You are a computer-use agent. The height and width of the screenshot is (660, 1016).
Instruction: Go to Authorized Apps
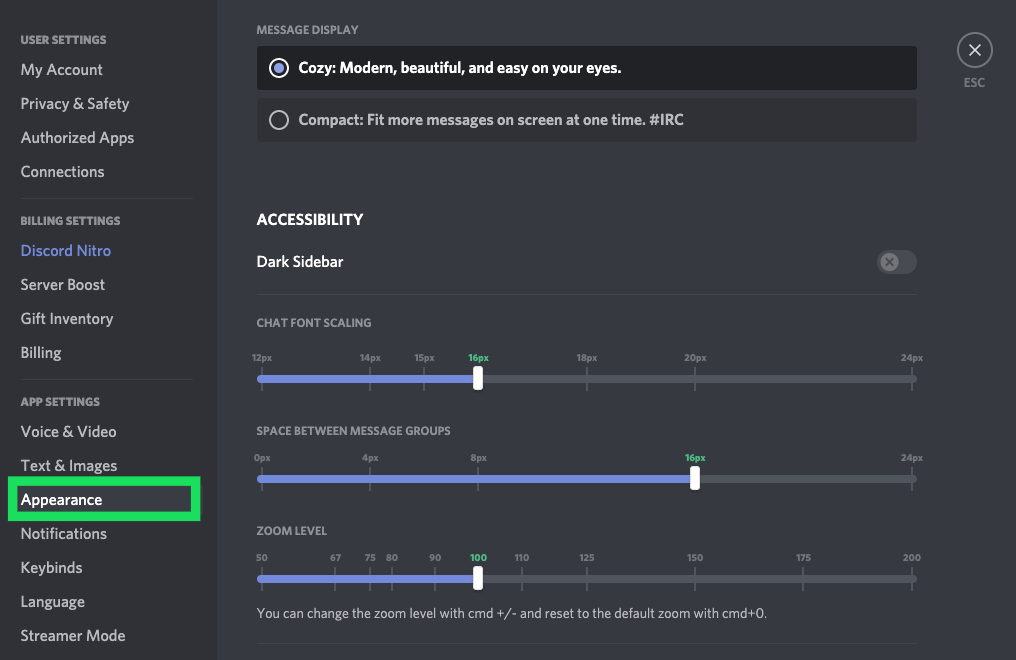point(77,138)
